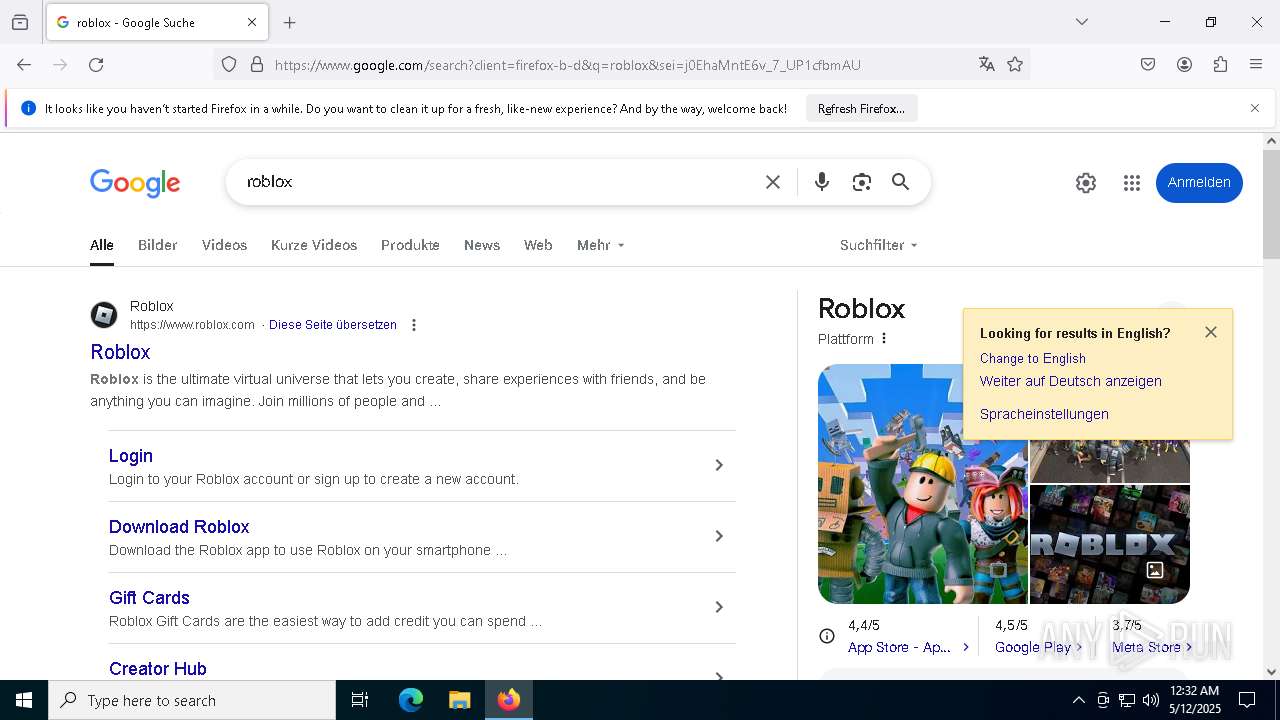
Task: Open tracking protection shield icon
Action: coord(229,65)
